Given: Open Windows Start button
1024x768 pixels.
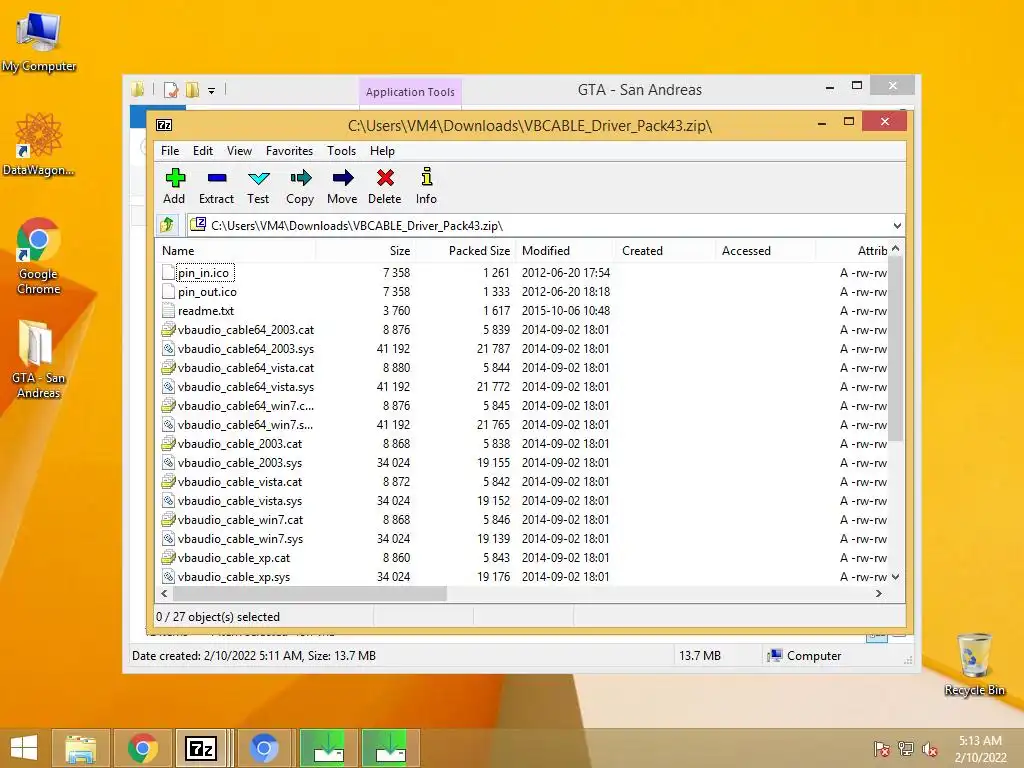Looking at the screenshot, I should 24,748.
